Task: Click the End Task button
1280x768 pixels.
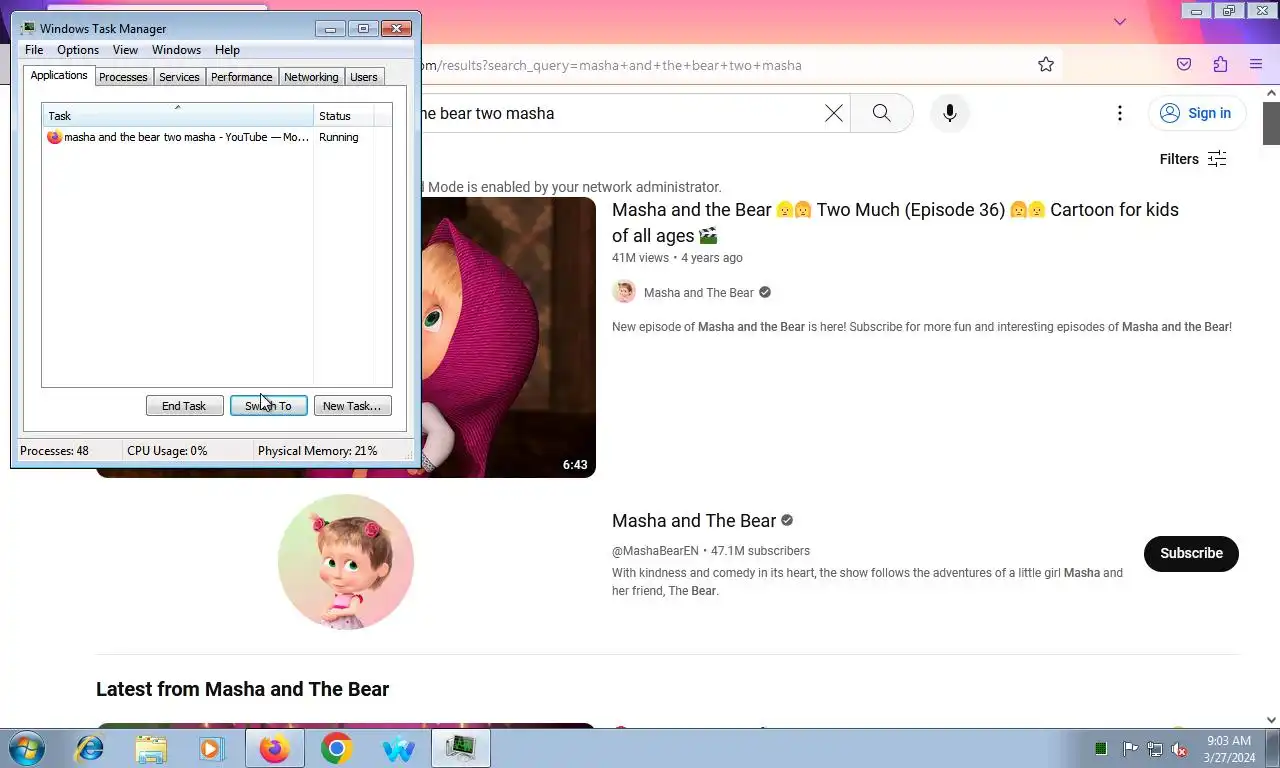Action: [x=184, y=406]
